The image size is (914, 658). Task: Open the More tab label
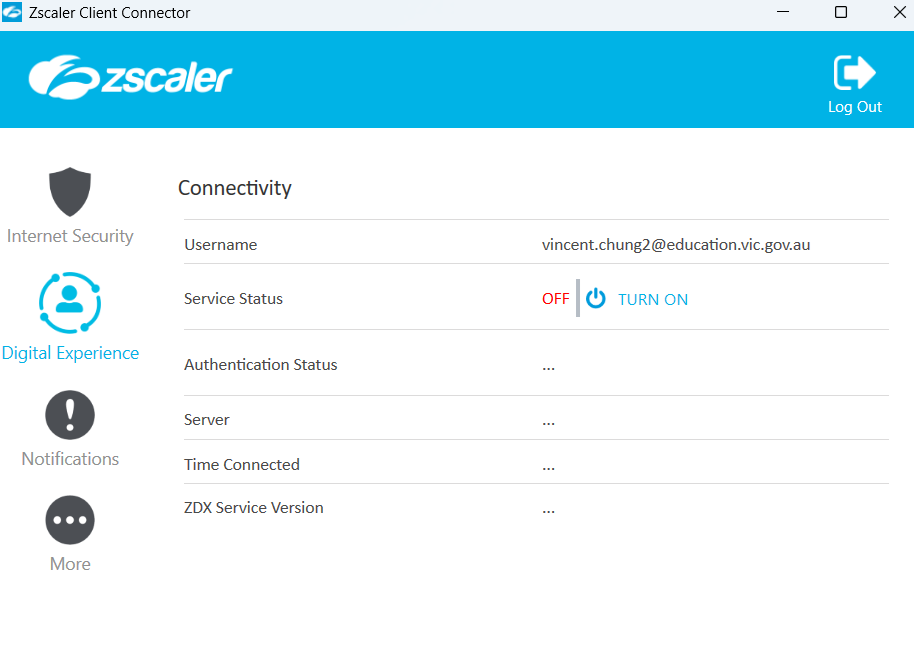(x=70, y=564)
